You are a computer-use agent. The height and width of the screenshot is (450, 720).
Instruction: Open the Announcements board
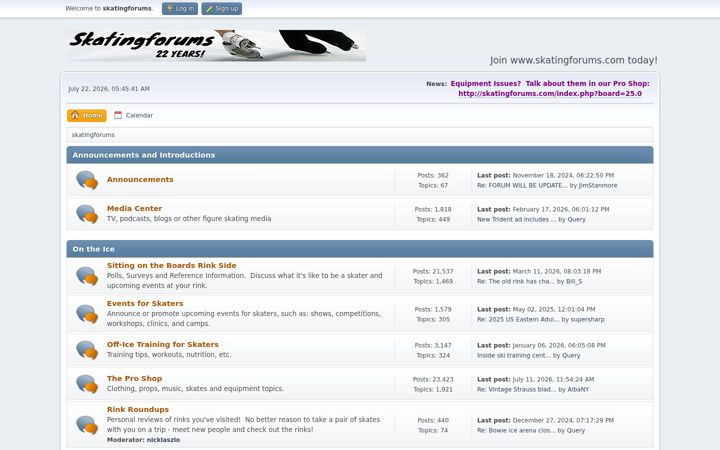140,180
